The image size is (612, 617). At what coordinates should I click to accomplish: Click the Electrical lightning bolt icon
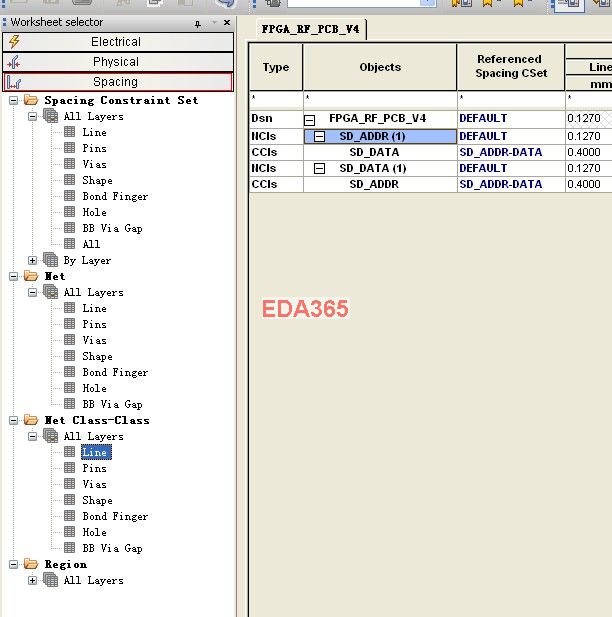(x=15, y=42)
